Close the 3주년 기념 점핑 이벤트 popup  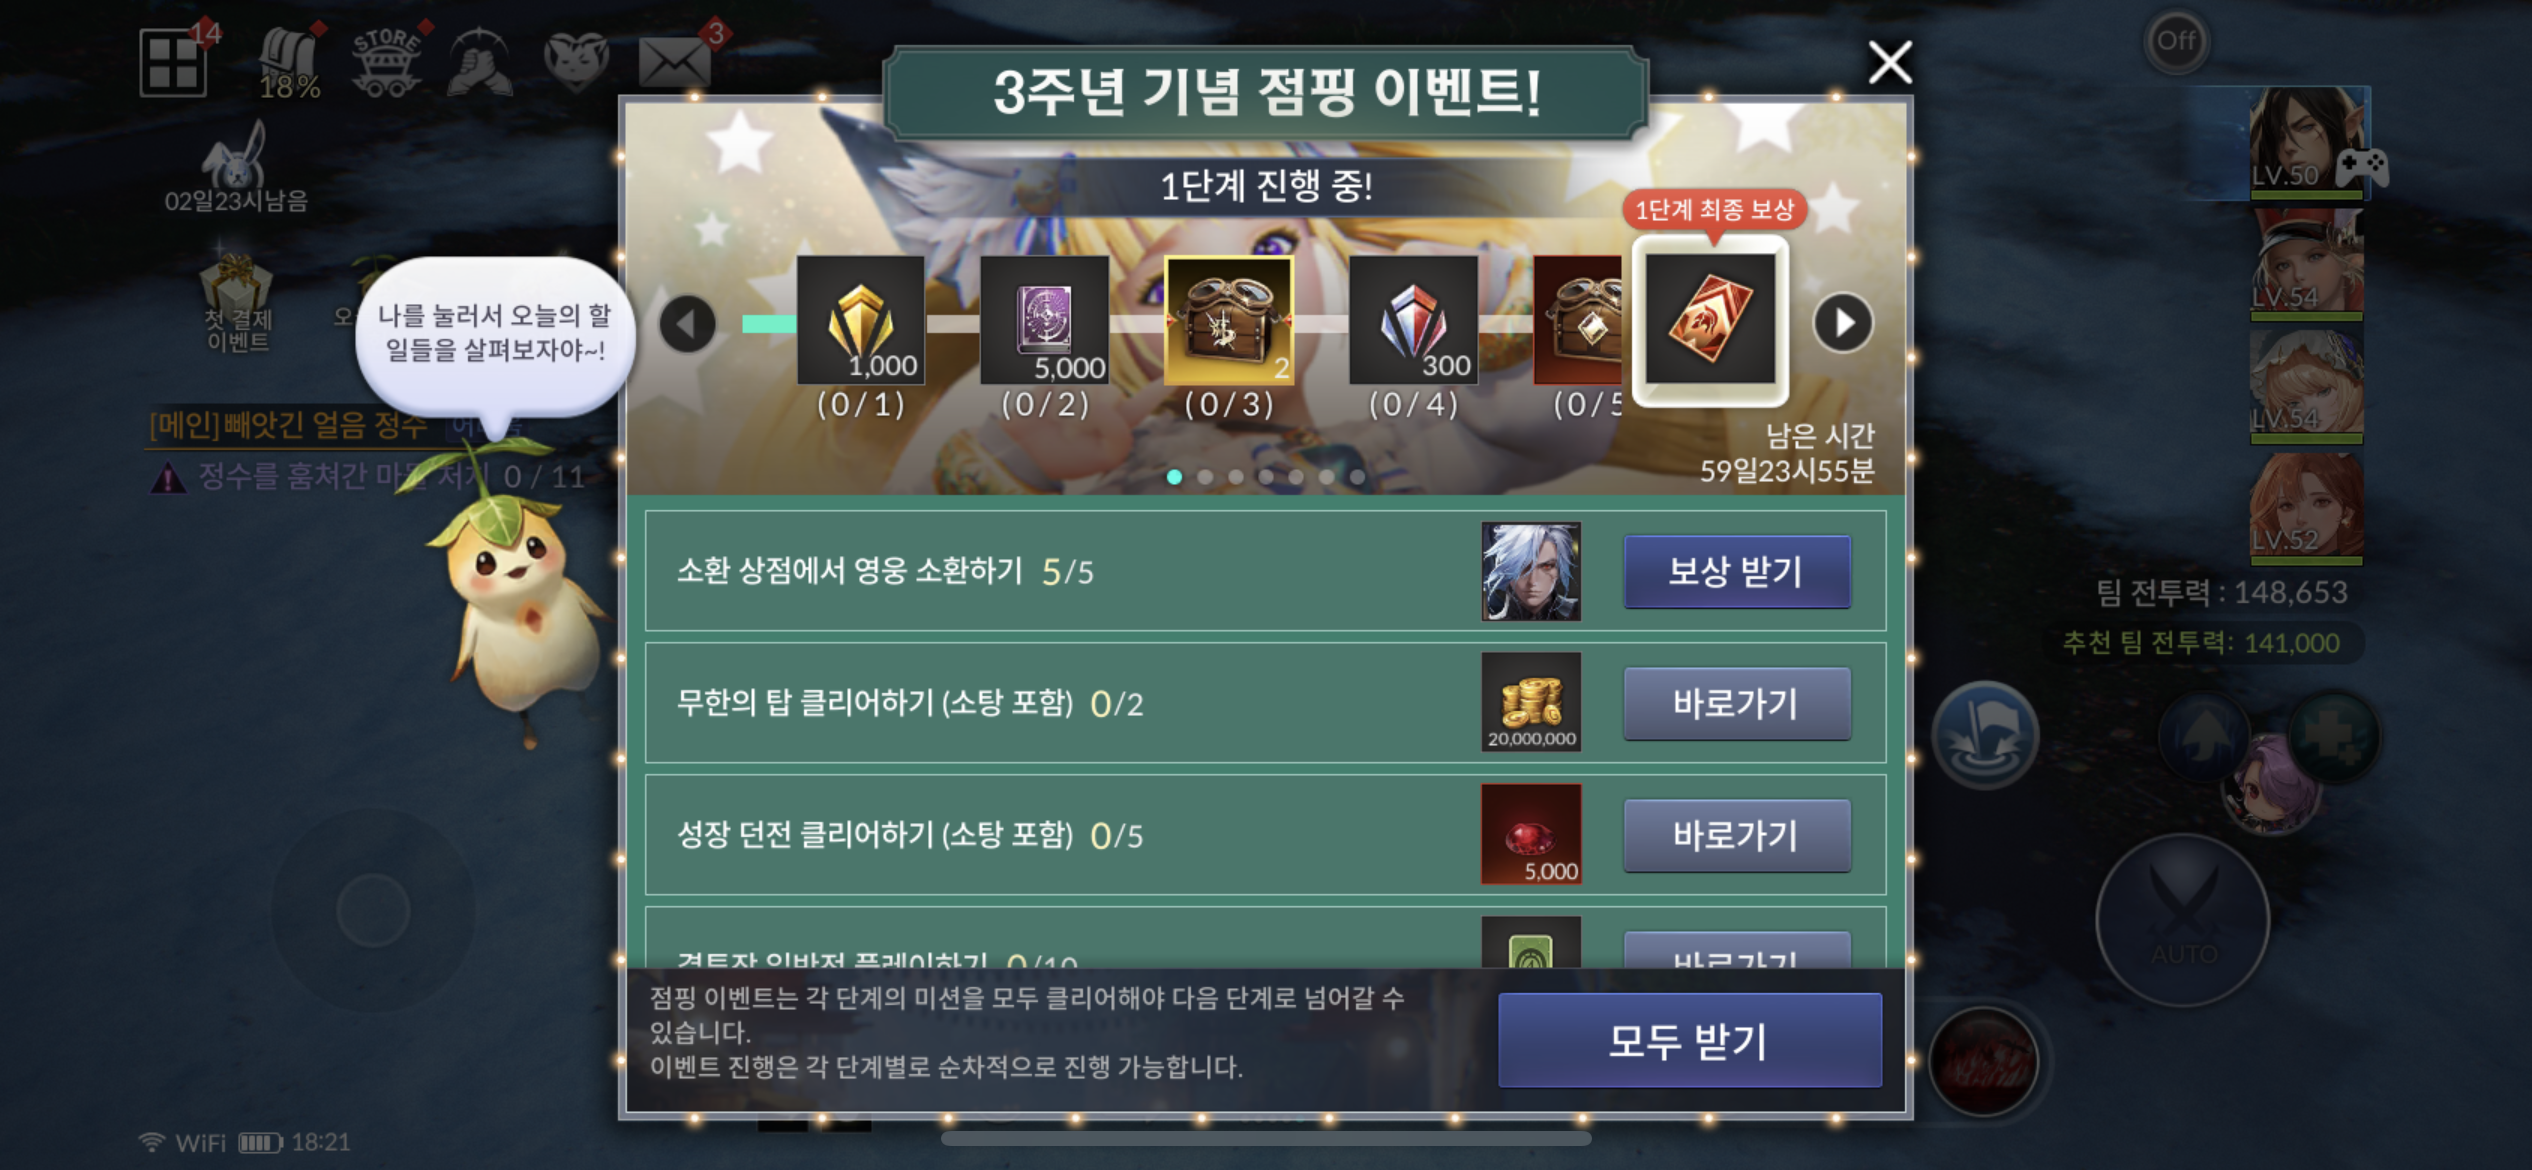tap(1890, 63)
